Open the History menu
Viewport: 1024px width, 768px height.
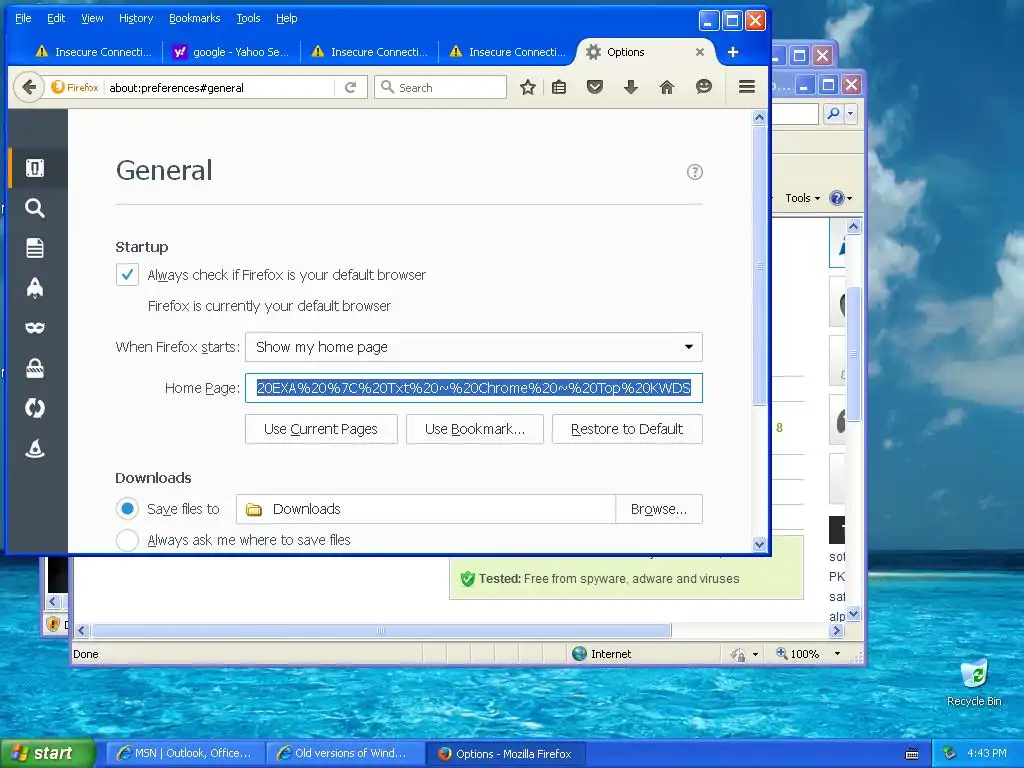click(136, 18)
